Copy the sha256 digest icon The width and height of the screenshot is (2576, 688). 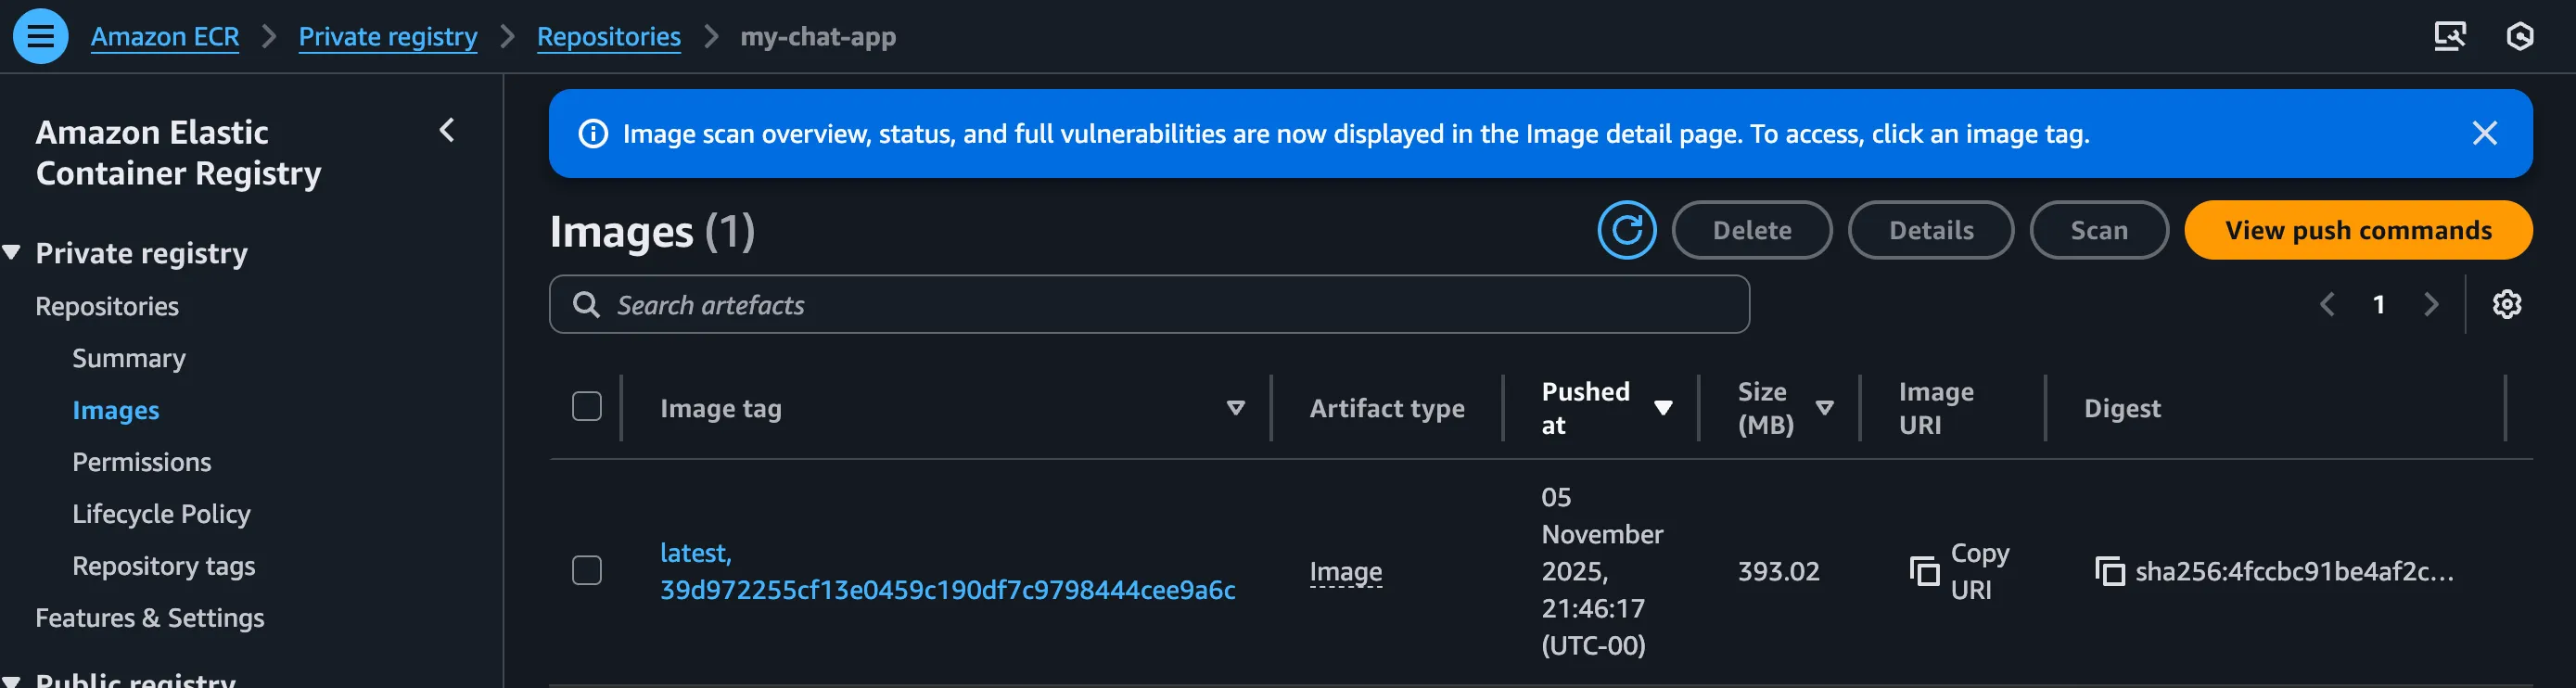(2109, 571)
